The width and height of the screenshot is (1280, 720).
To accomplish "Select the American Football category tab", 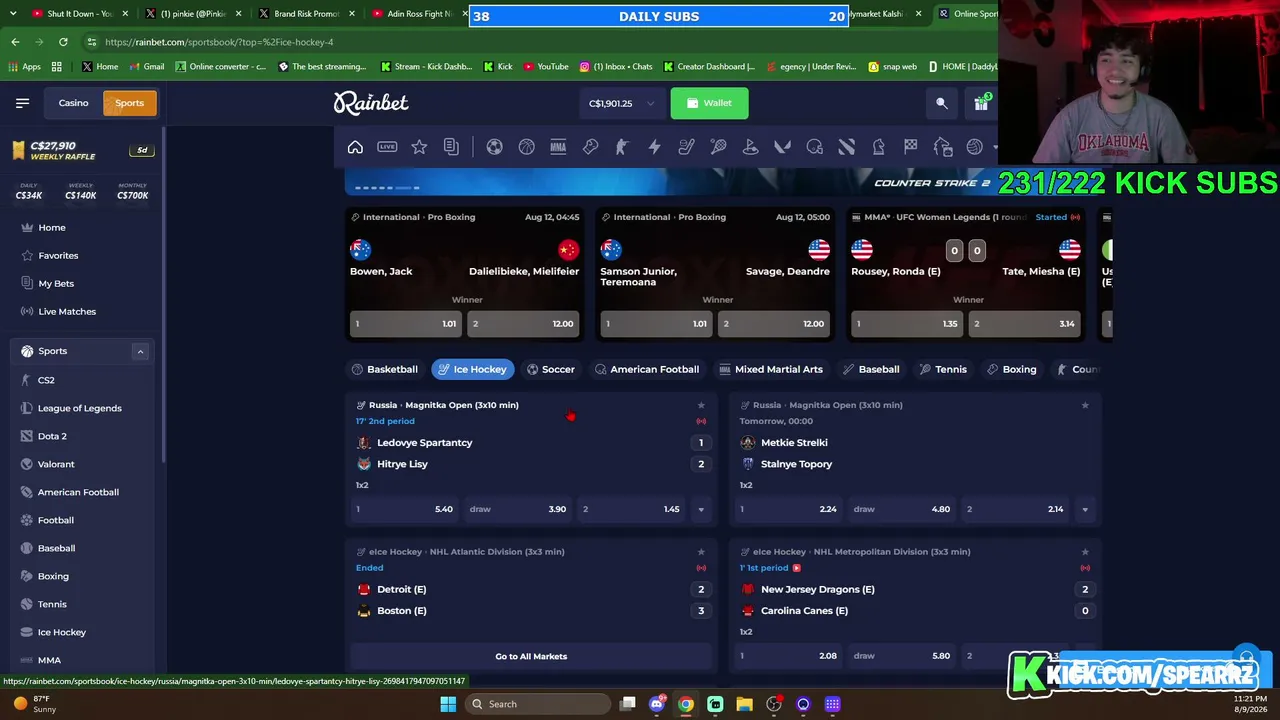I will point(647,369).
